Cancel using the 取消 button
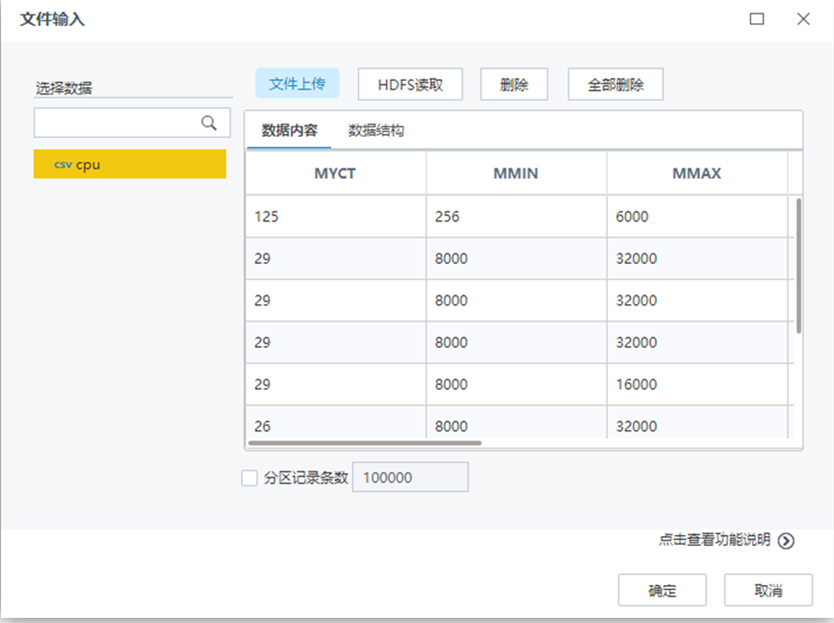Image resolution: width=834 pixels, height=623 pixels. (768, 590)
